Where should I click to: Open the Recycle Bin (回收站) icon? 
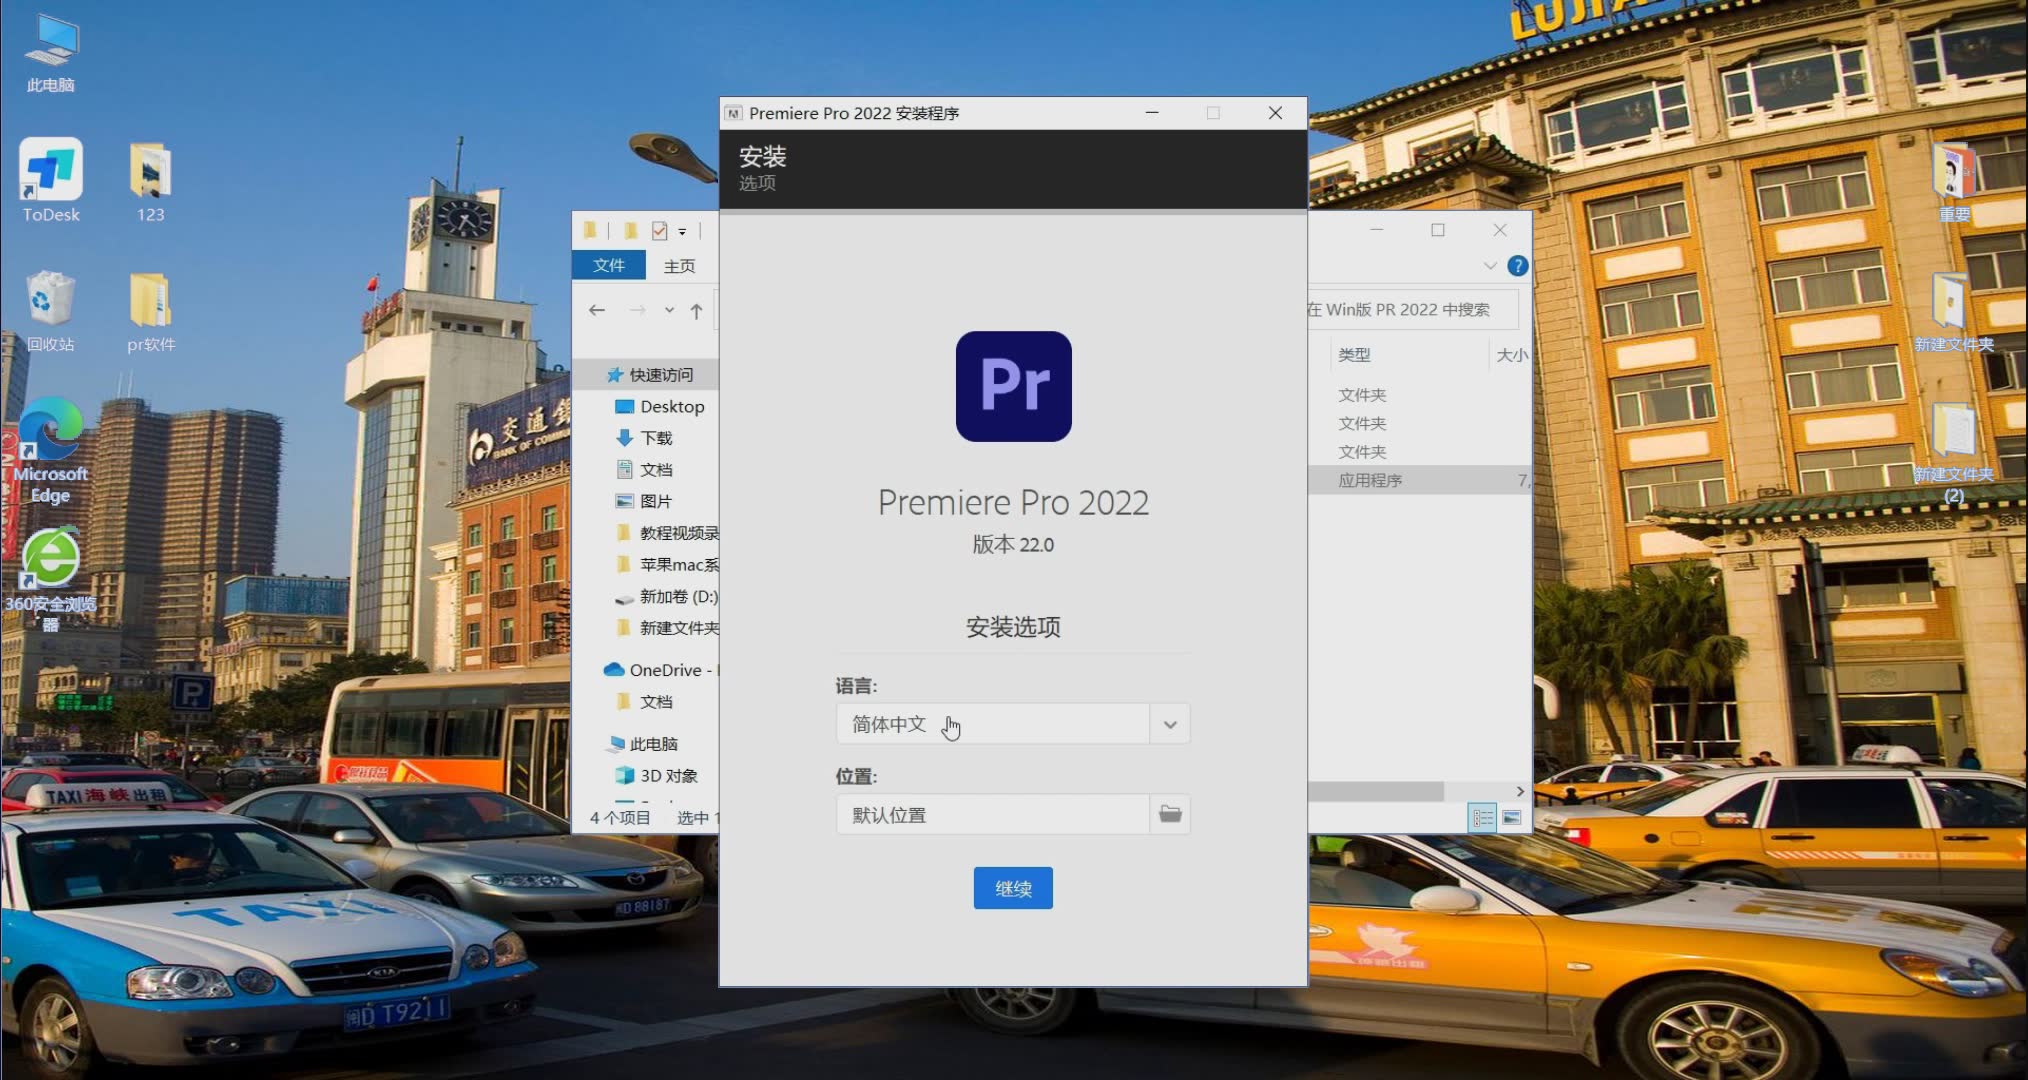[x=50, y=311]
